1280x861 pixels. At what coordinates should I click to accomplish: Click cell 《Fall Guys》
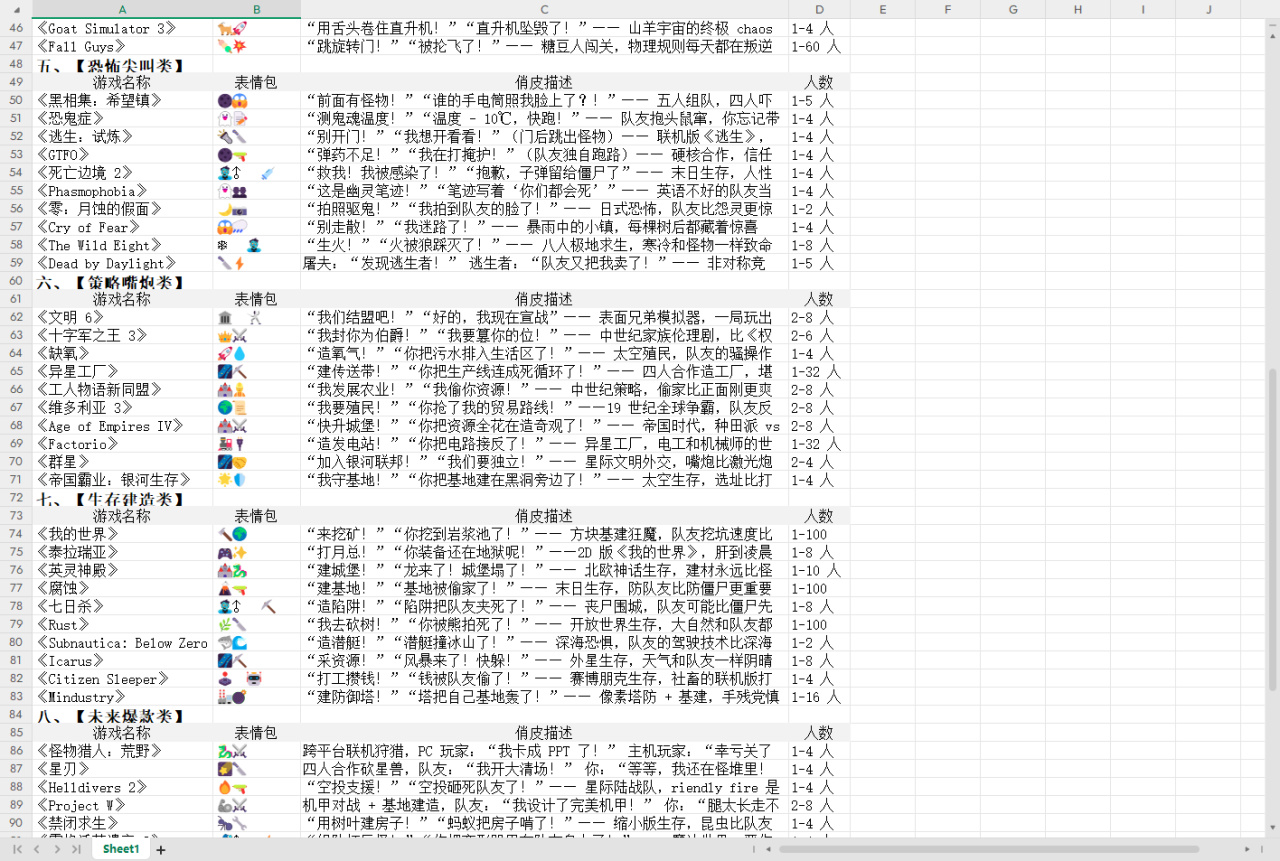click(x=122, y=46)
